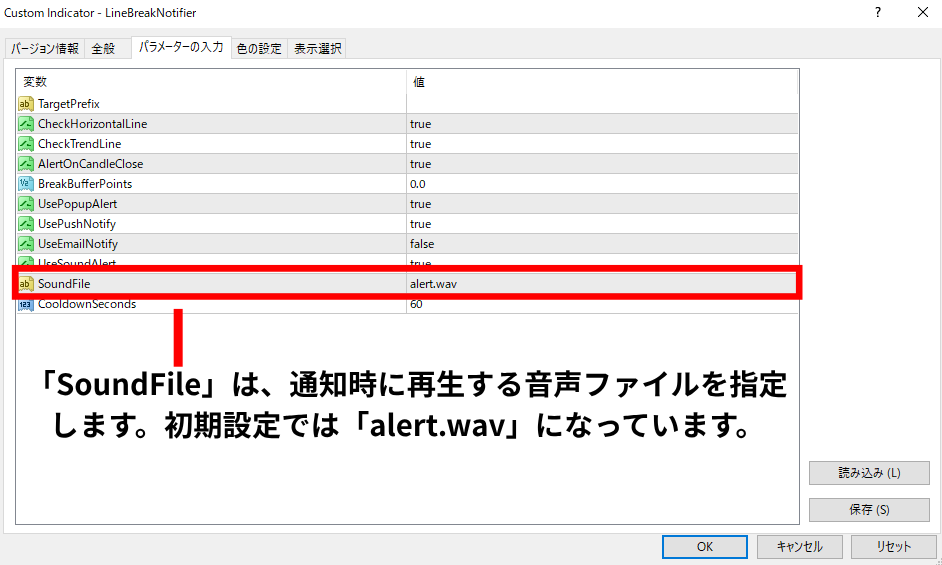Click the help question mark button
The width and height of the screenshot is (942, 565).
[877, 13]
